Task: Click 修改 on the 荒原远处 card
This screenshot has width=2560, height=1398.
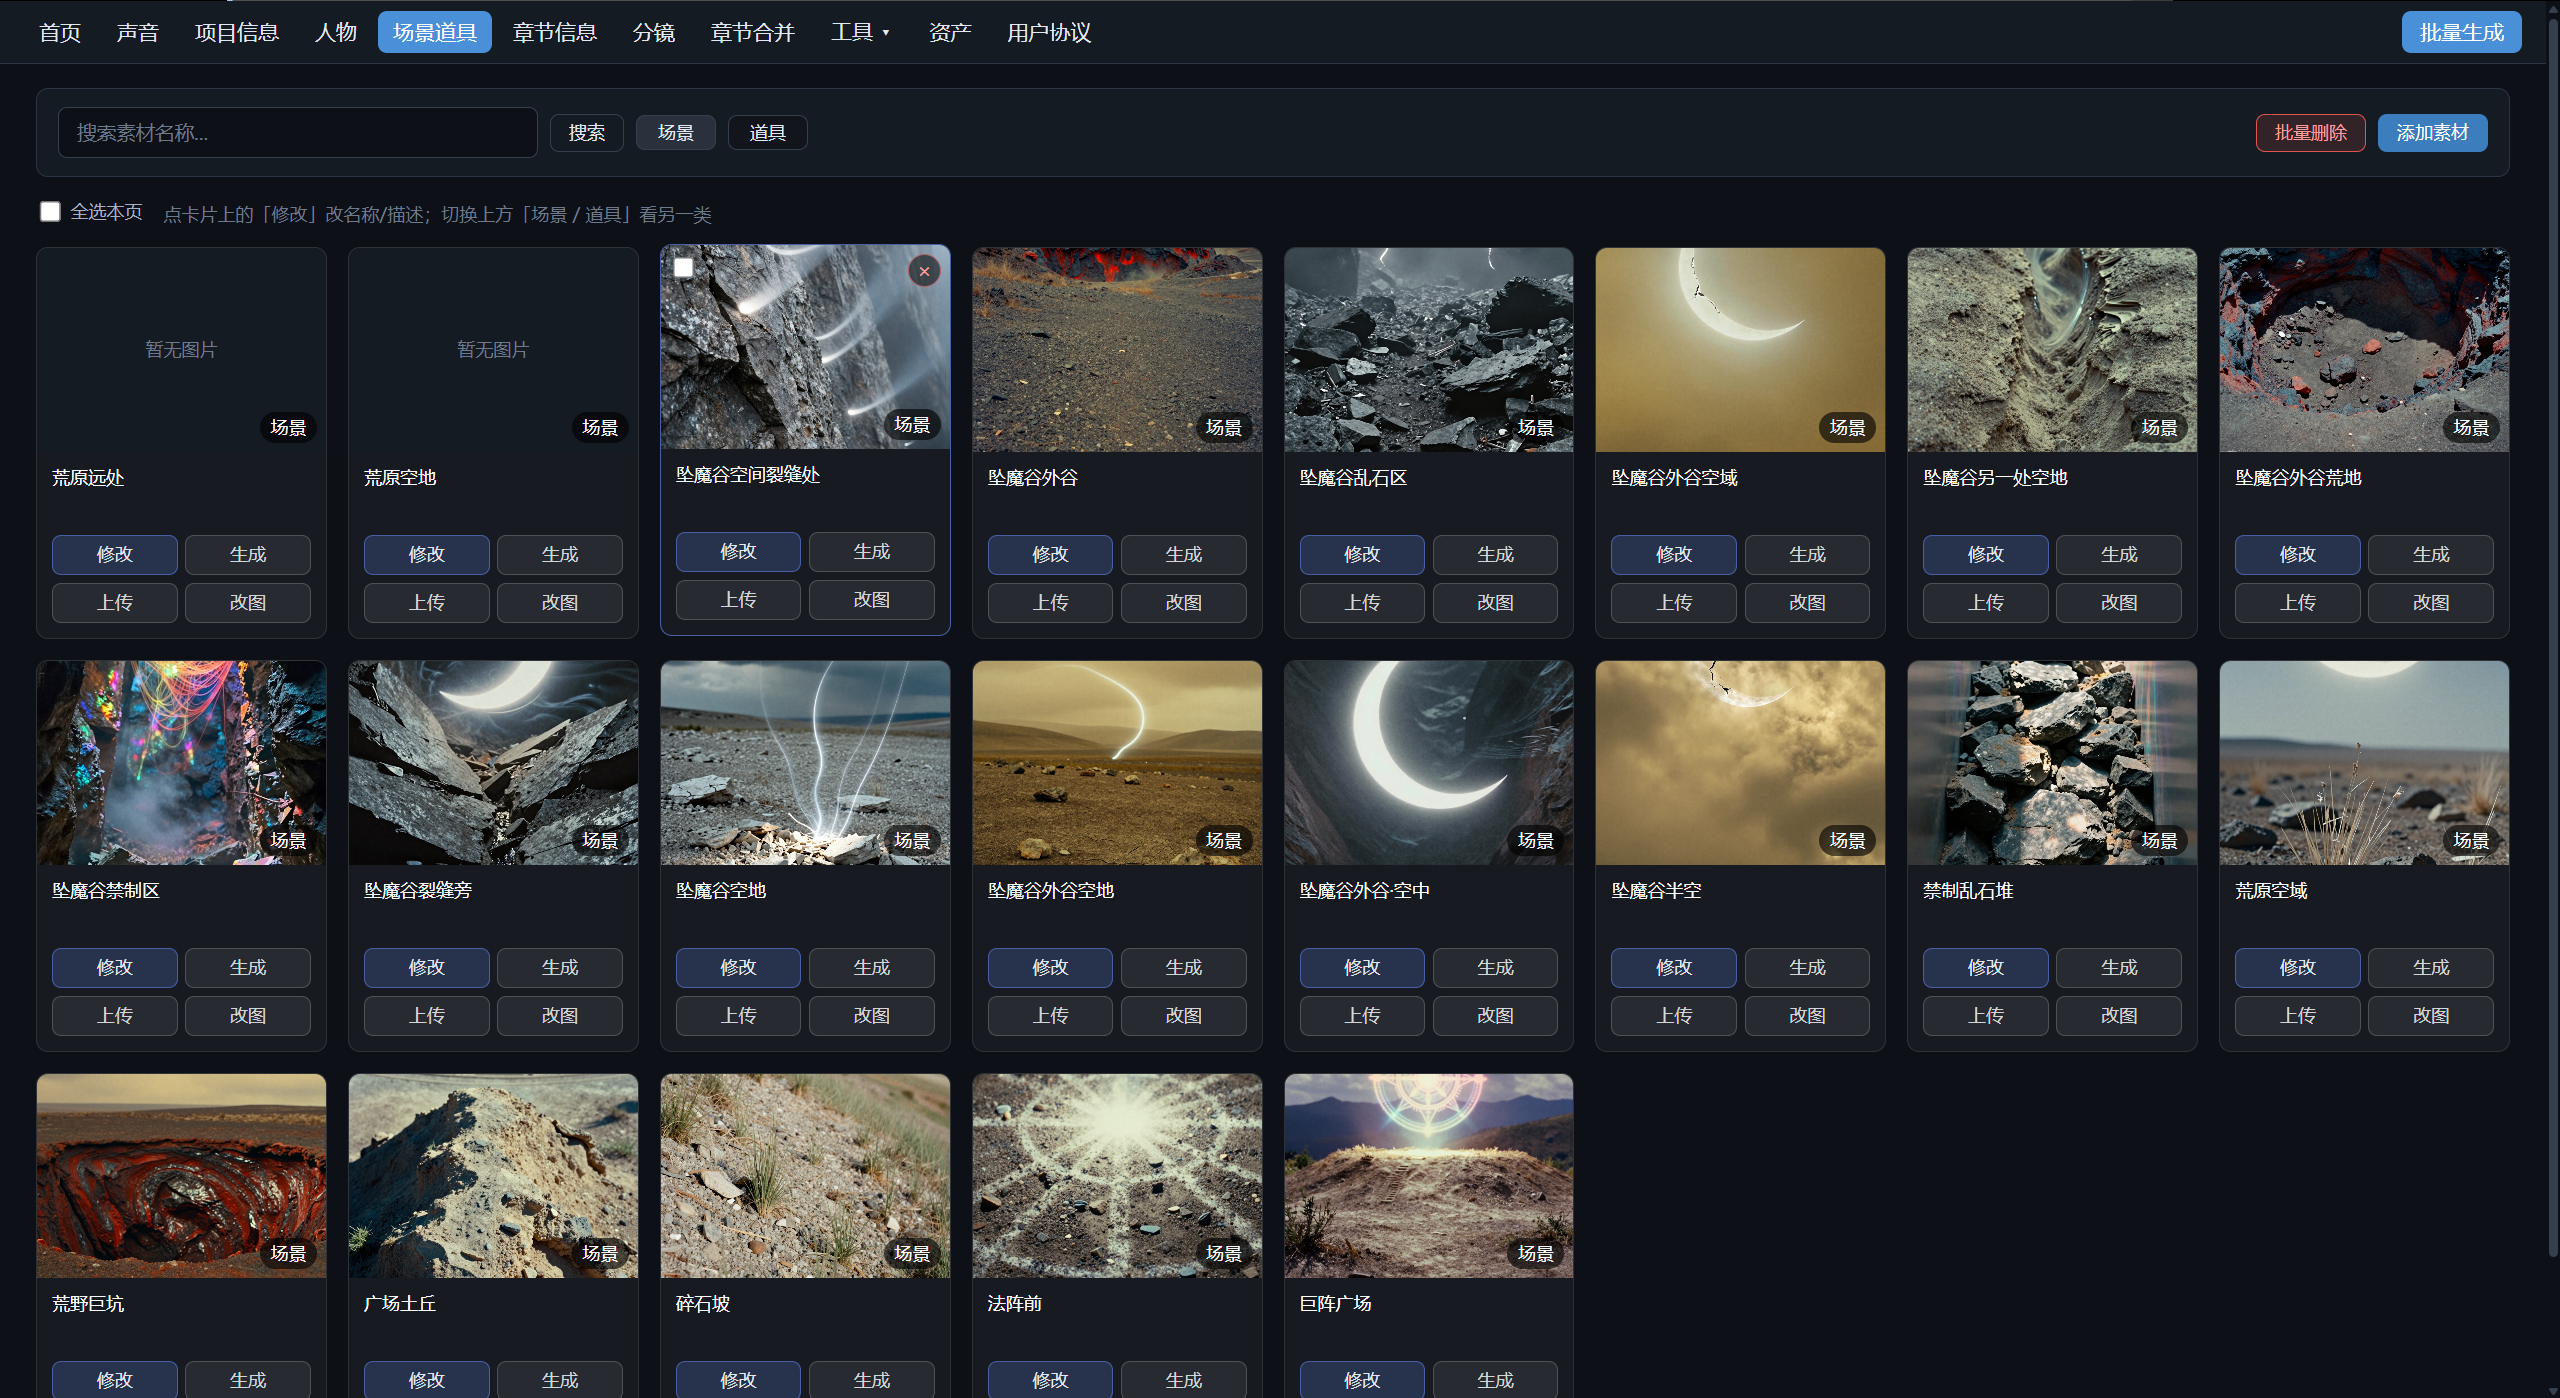Action: (x=115, y=554)
